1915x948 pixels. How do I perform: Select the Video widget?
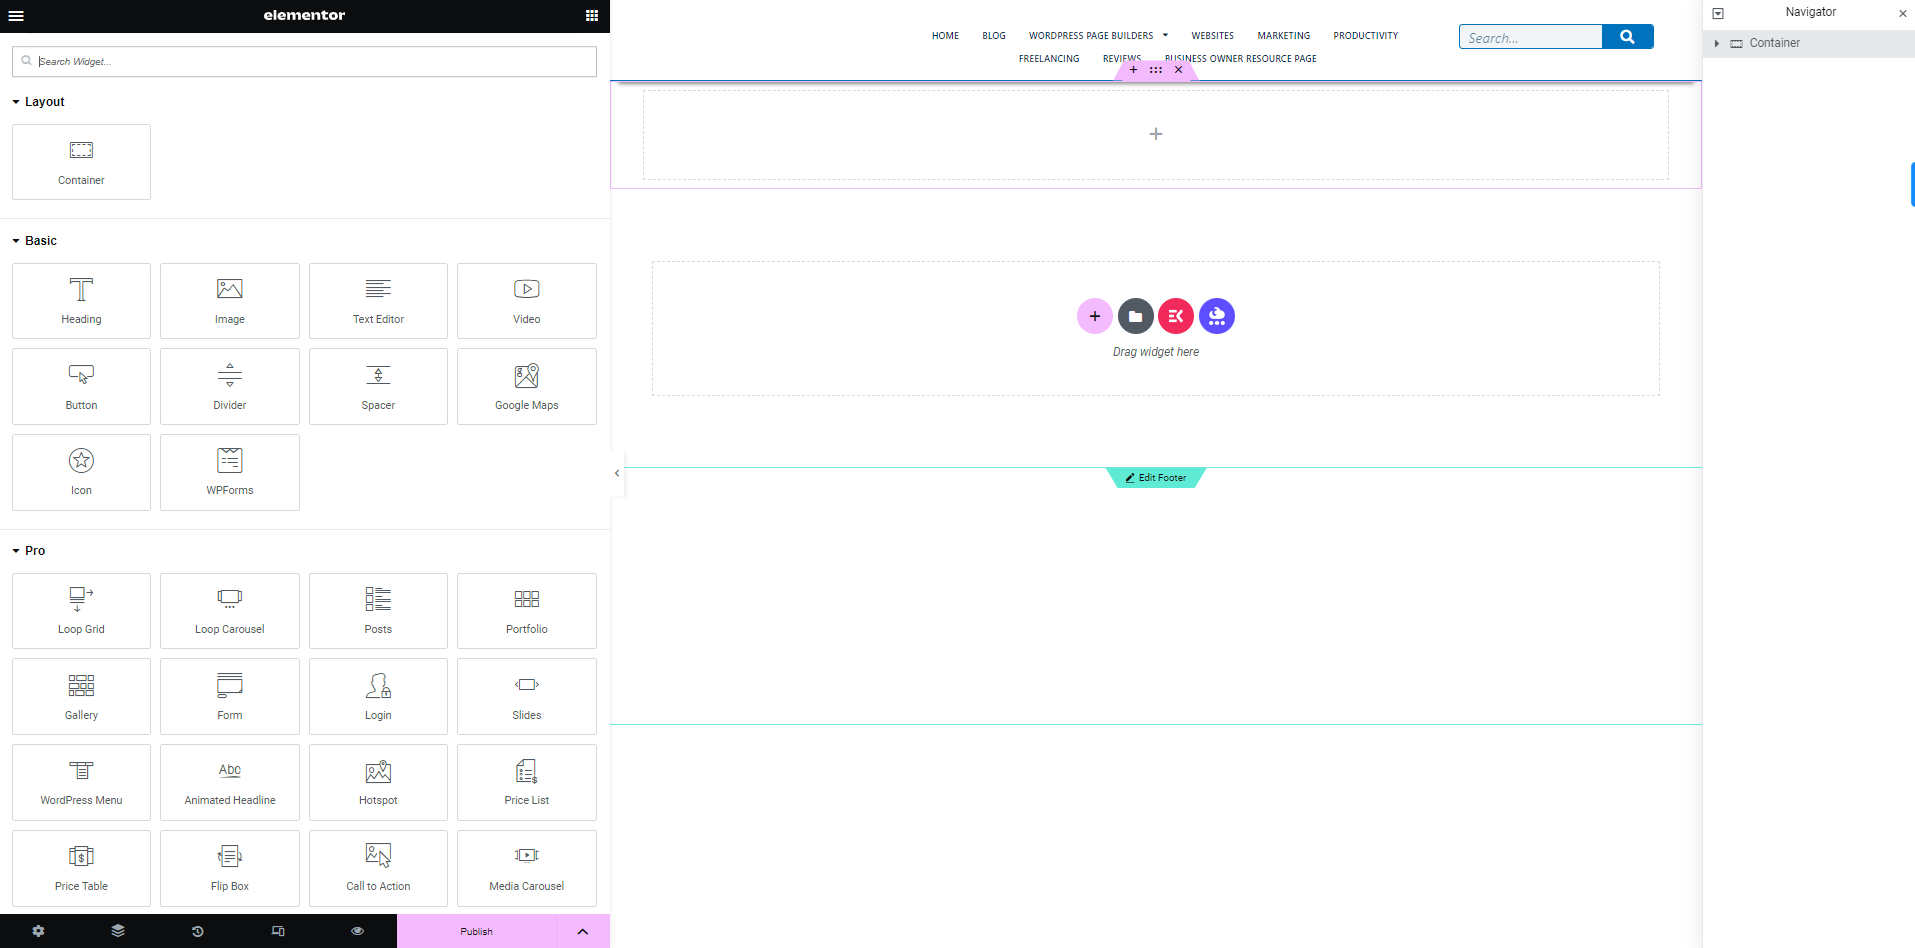[527, 301]
